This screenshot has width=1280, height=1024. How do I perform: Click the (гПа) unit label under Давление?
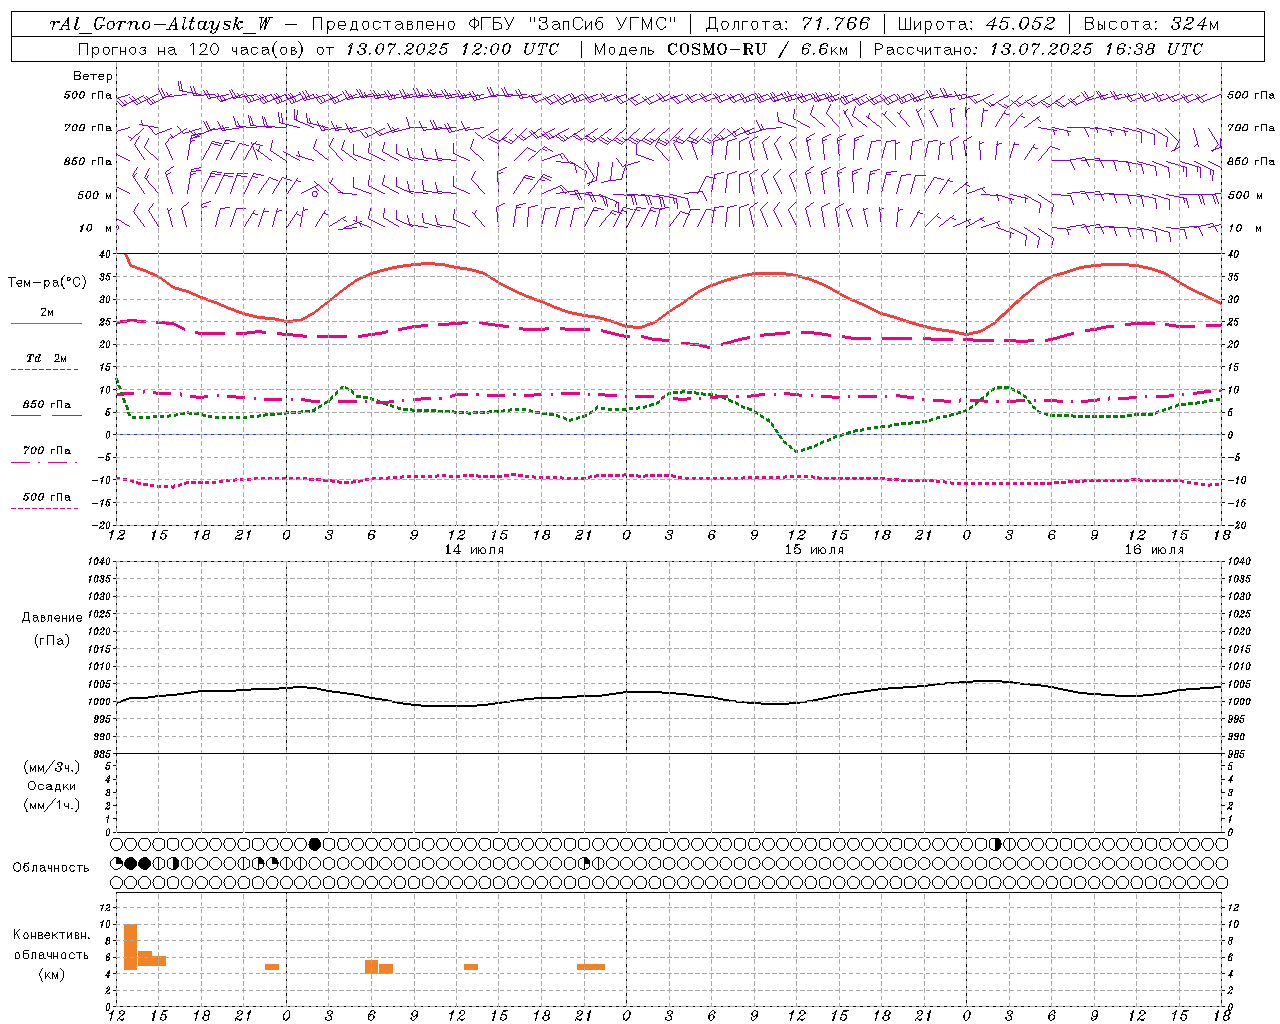coord(52,641)
